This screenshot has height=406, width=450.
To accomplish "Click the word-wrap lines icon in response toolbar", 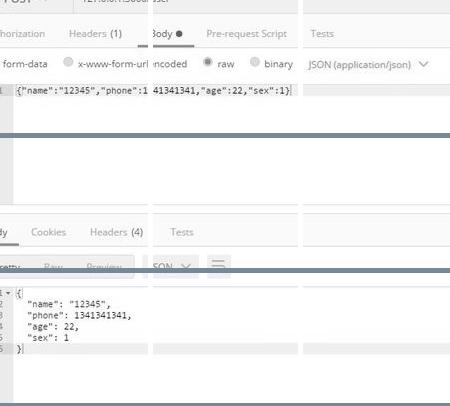I will pyautogui.click(x=219, y=265).
